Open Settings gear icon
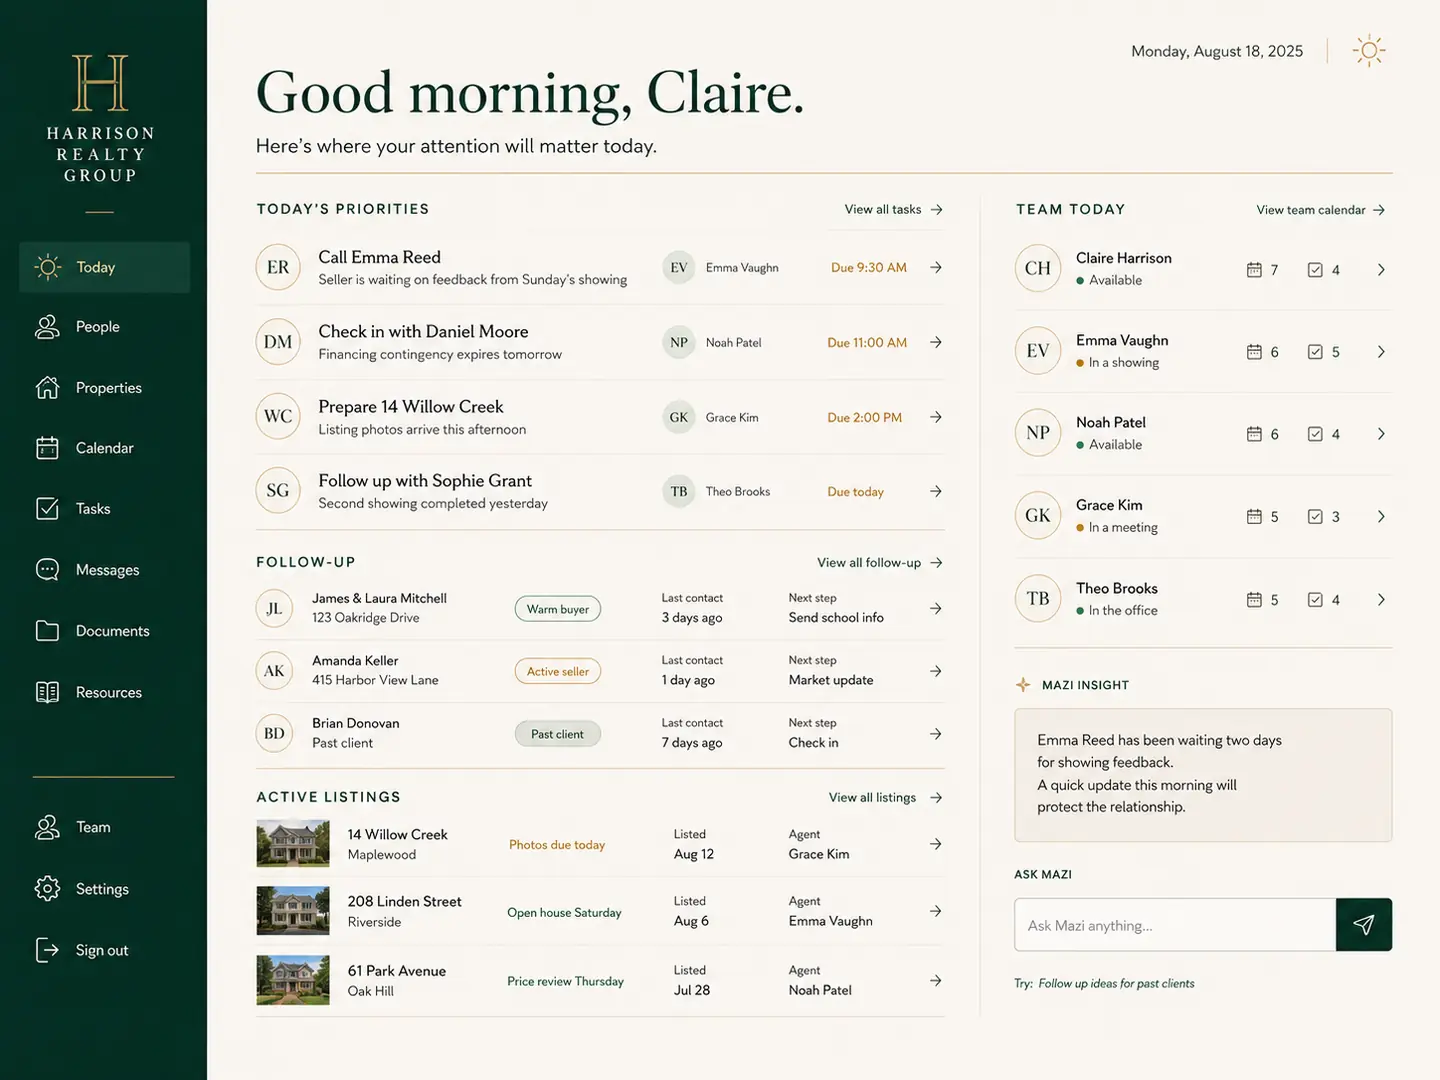This screenshot has width=1440, height=1080. coord(47,889)
